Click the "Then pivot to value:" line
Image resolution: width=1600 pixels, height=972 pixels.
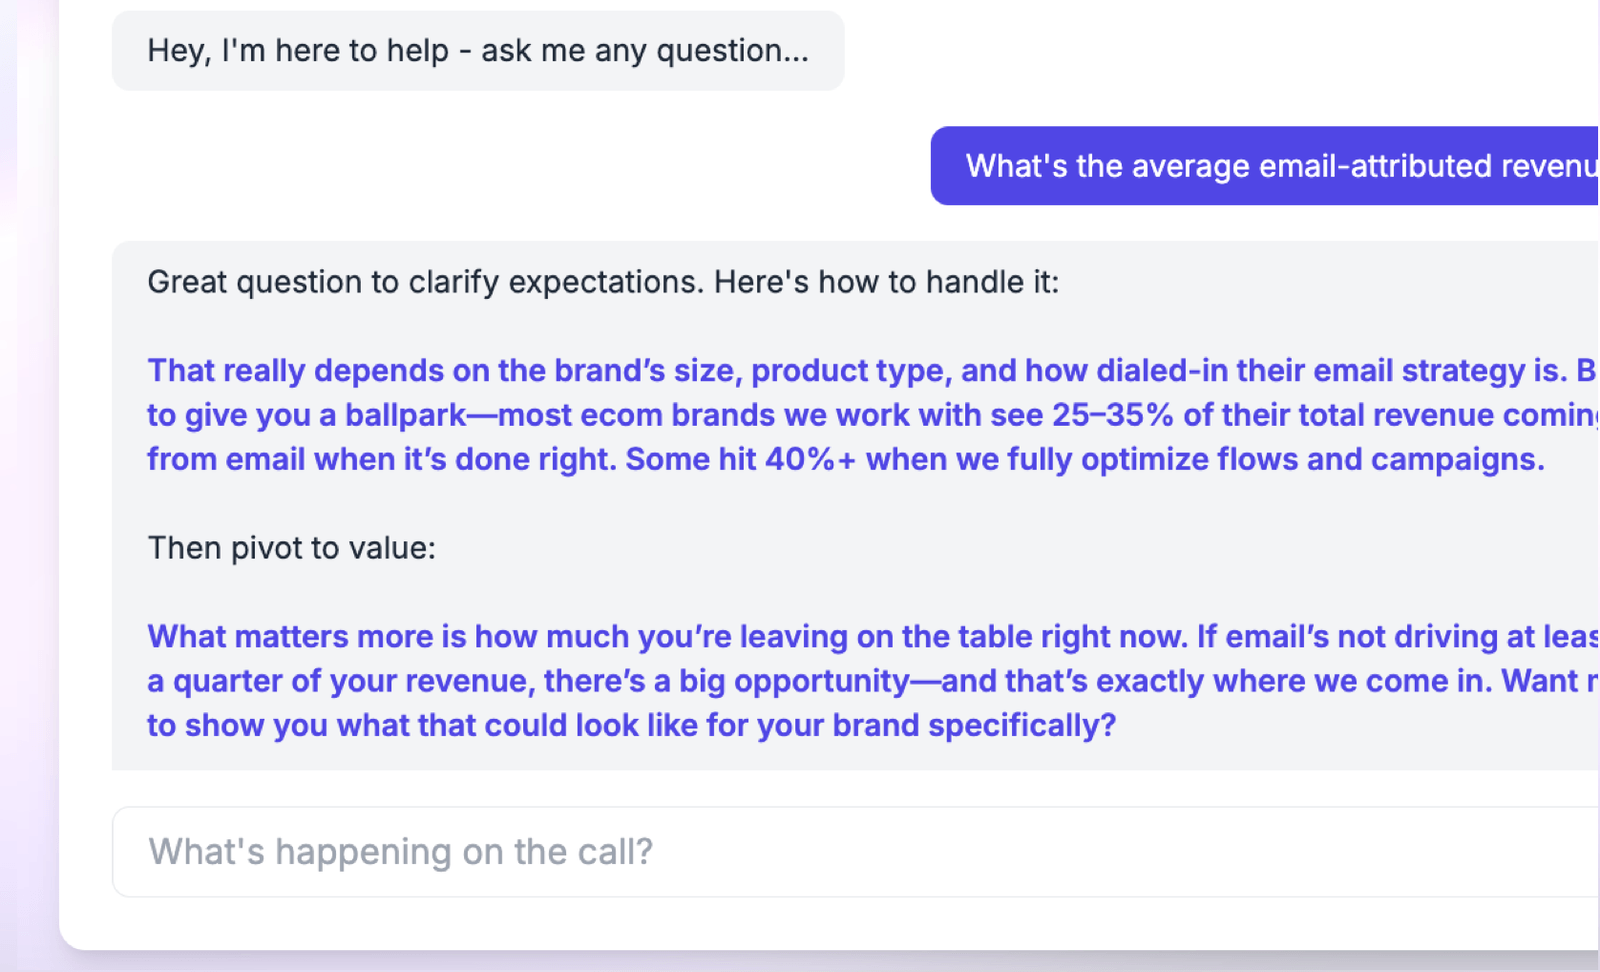(x=292, y=548)
